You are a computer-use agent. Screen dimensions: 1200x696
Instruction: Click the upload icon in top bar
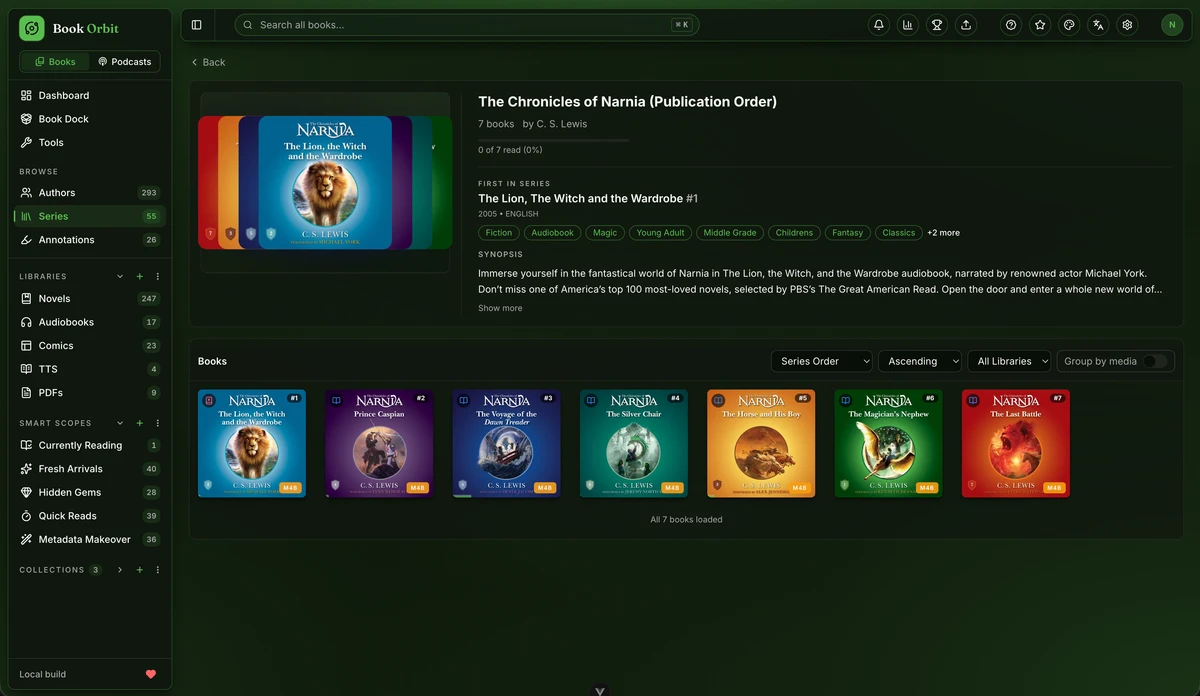(x=966, y=25)
